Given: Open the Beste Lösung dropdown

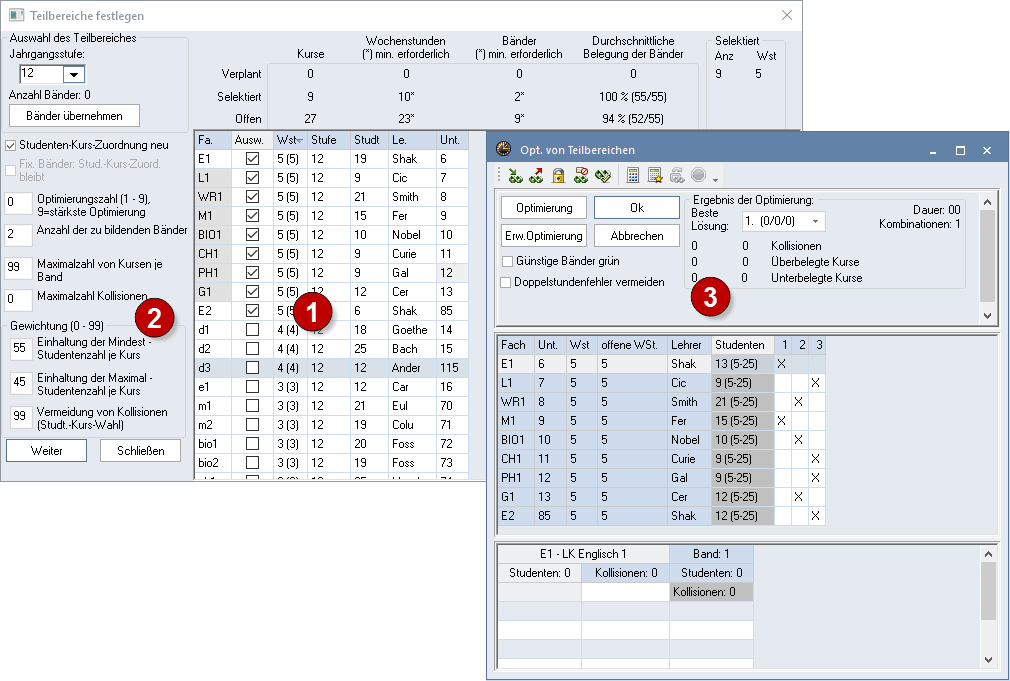Looking at the screenshot, I should [815, 221].
